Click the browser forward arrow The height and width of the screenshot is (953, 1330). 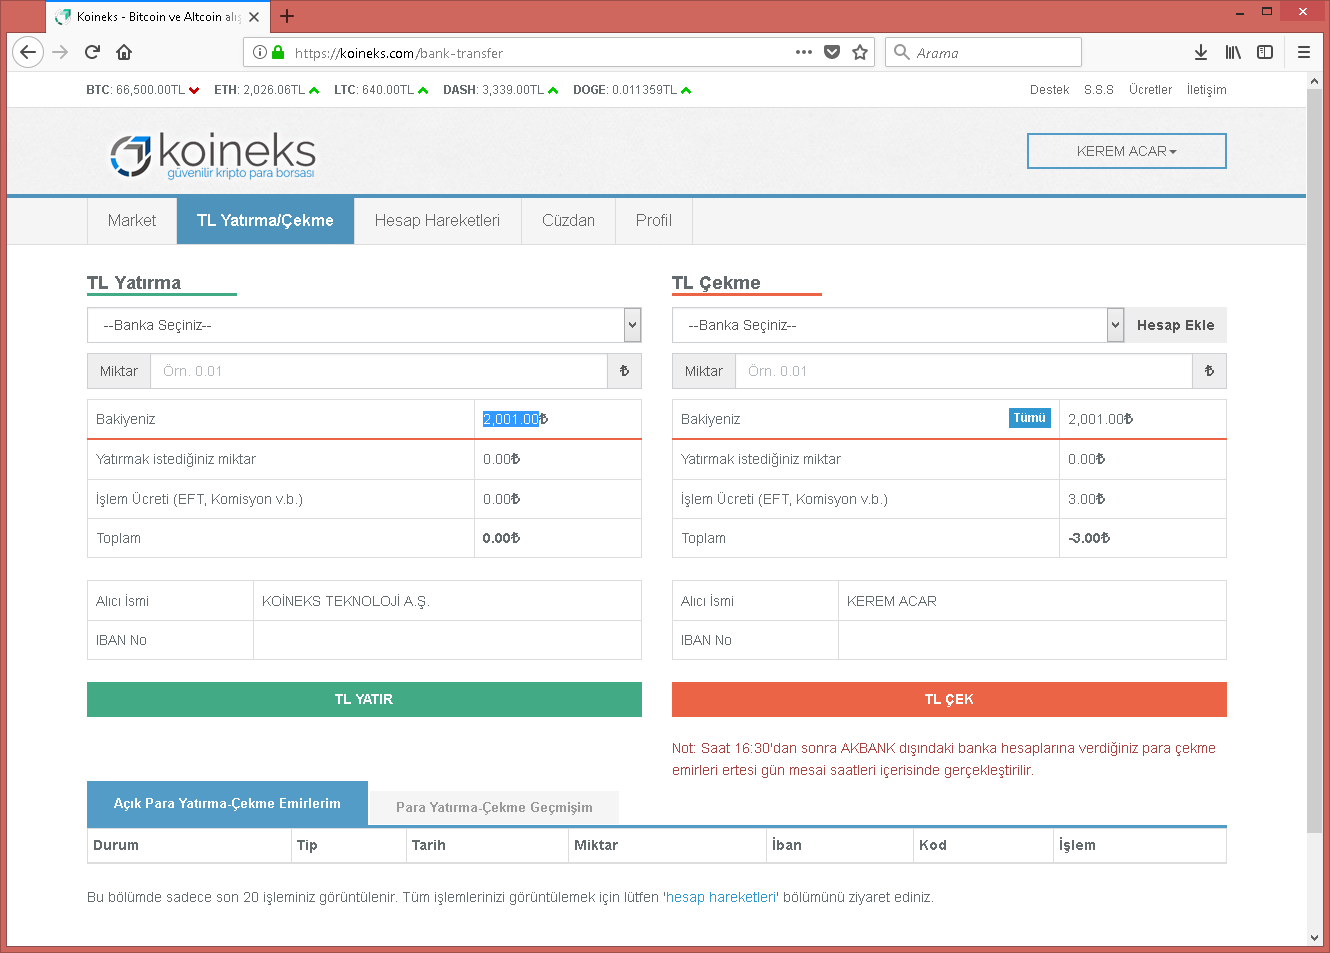(x=60, y=52)
